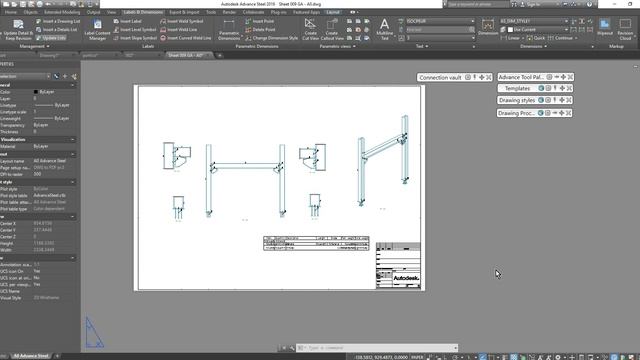640x360 pixels.
Task: Switch to Sheet 009 GA drawing tab
Action: 186,55
